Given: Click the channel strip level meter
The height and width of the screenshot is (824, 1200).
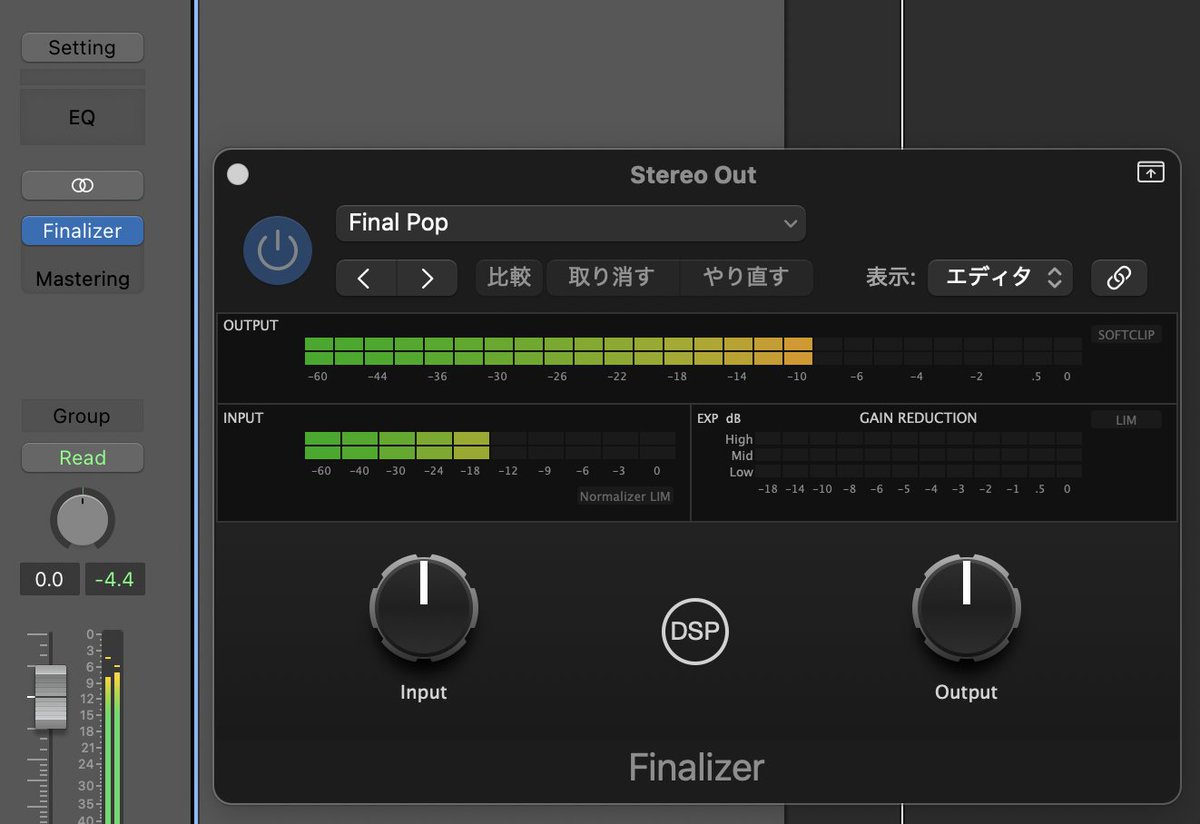Looking at the screenshot, I should pyautogui.click(x=113, y=727).
